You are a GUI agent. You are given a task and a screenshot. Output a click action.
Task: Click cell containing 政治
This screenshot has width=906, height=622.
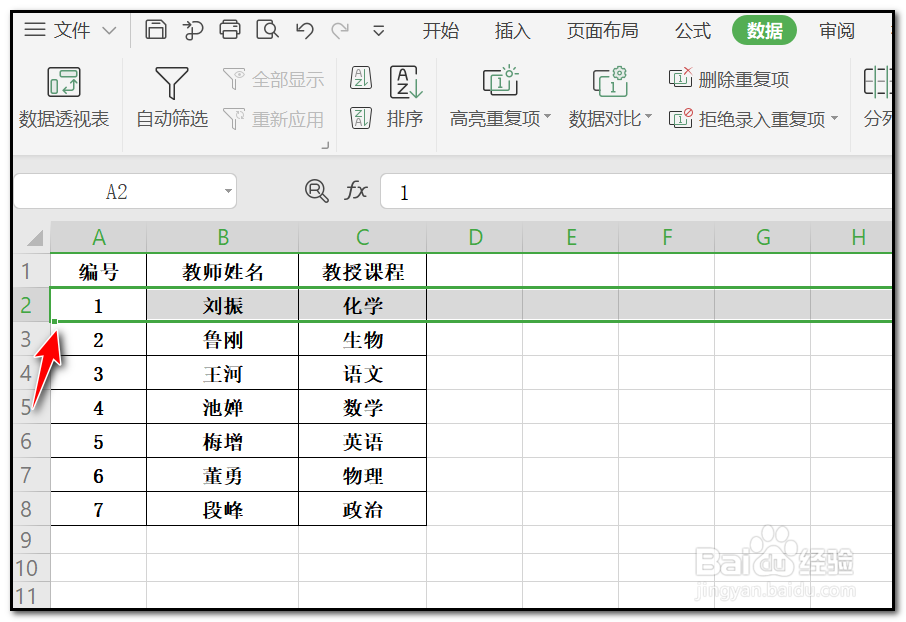point(362,509)
